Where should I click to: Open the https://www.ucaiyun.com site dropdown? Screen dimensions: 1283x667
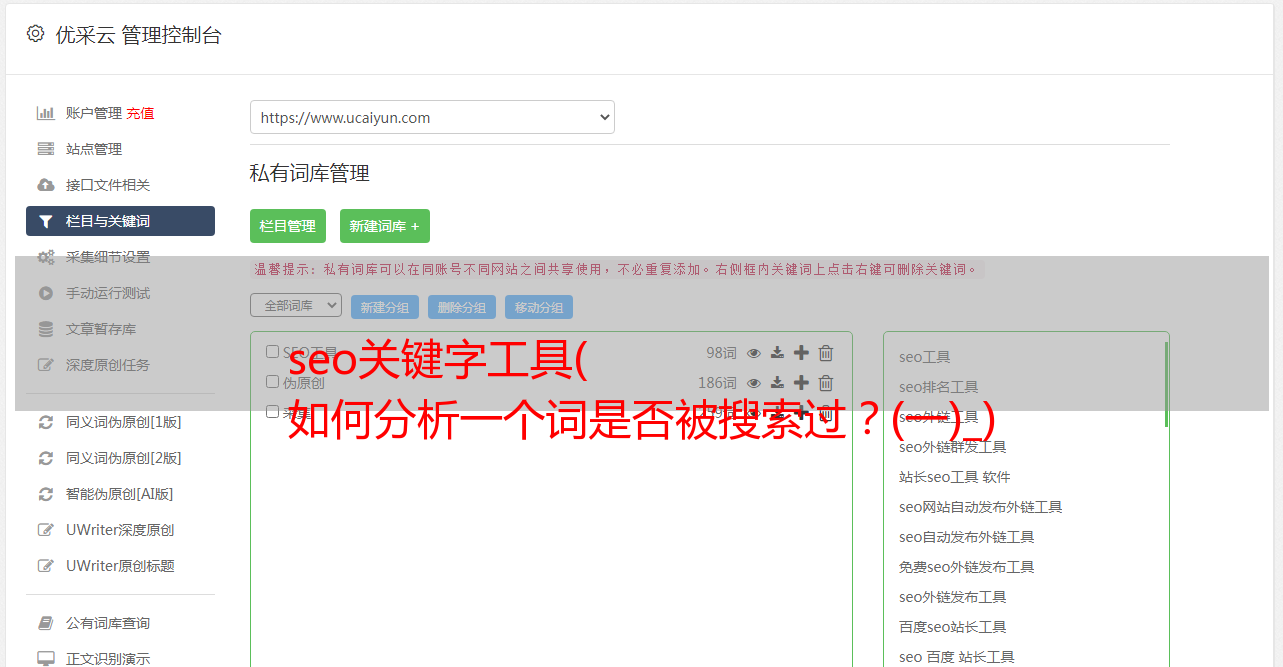[432, 117]
